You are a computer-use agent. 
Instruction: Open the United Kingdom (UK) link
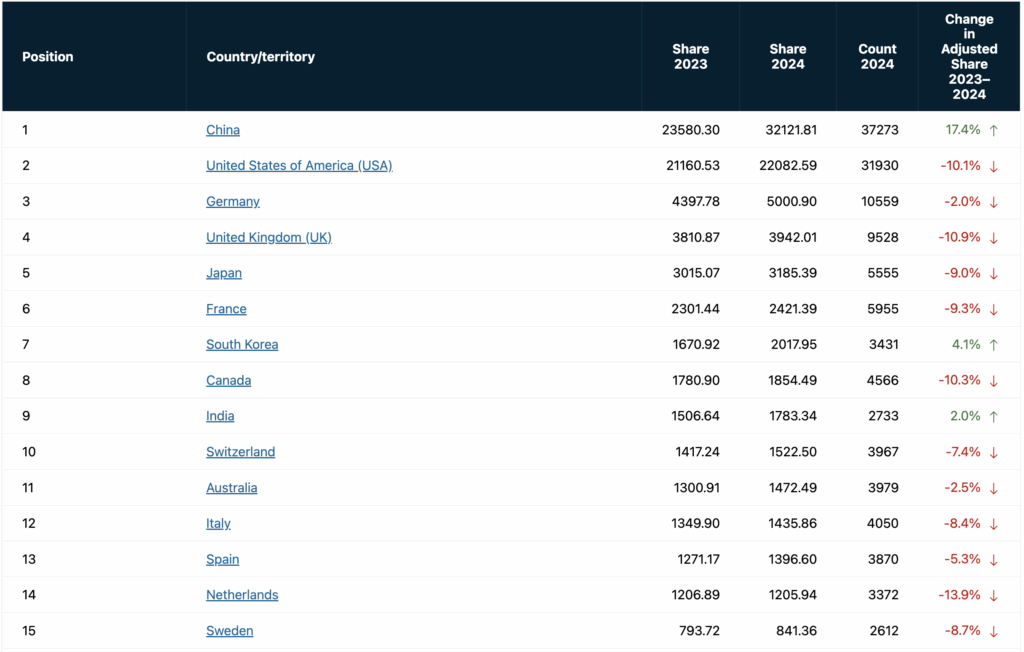pos(268,238)
